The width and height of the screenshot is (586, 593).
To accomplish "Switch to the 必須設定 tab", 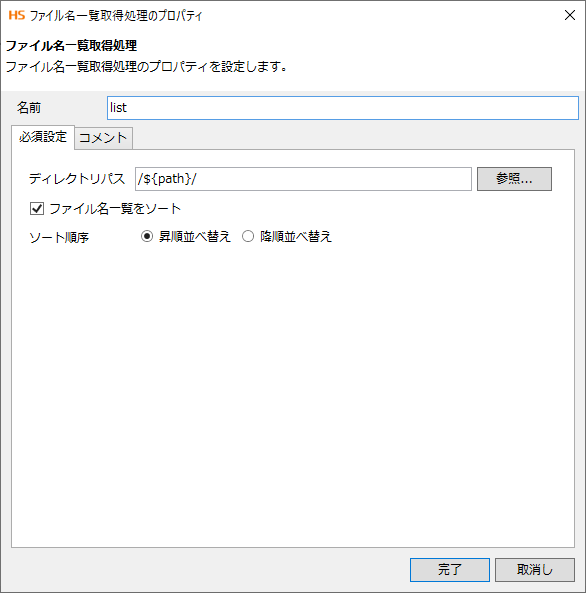I will pos(43,137).
